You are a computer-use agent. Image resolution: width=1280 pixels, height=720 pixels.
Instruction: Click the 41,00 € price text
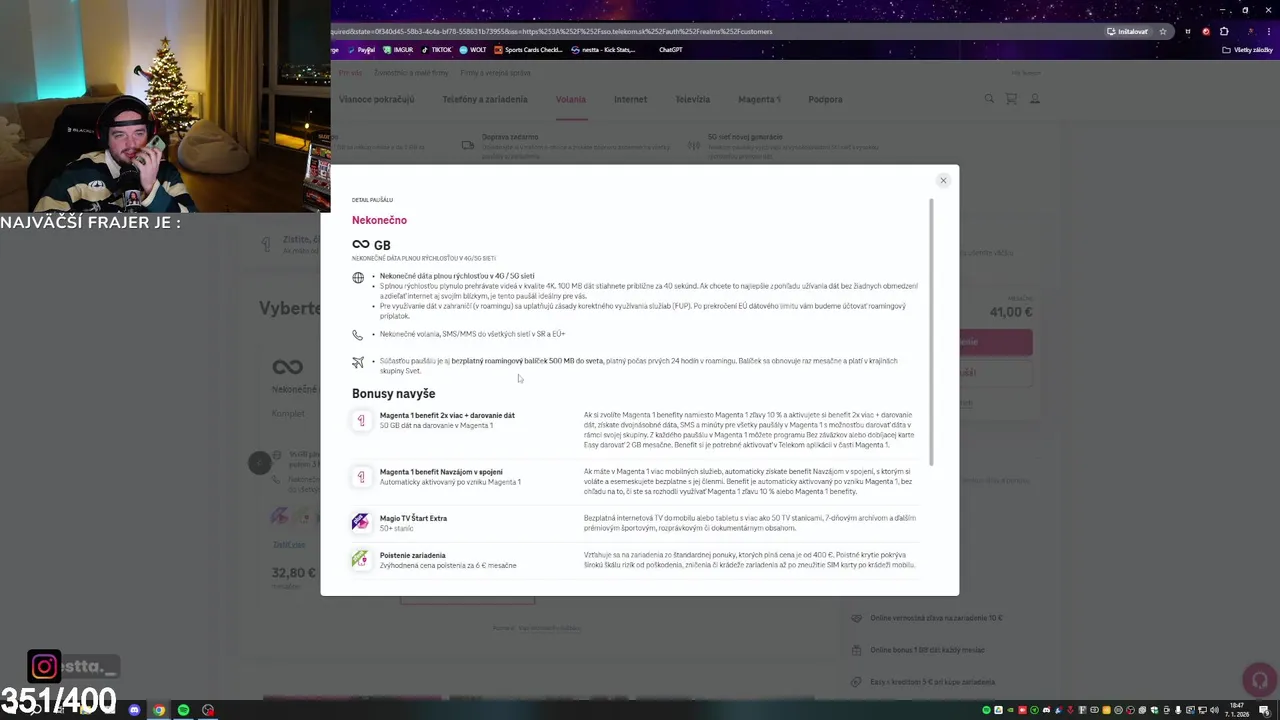click(x=1011, y=312)
